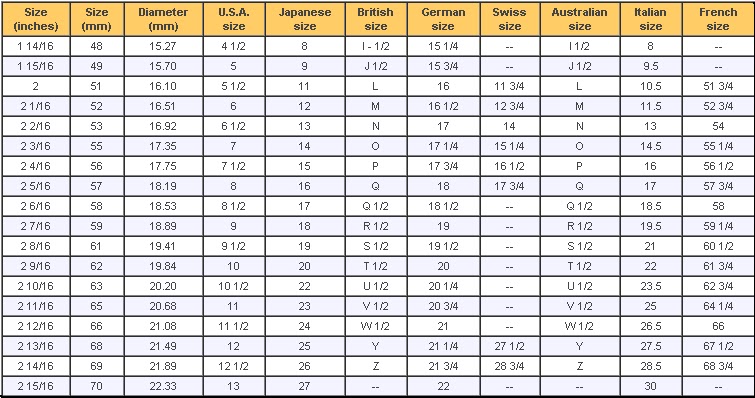This screenshot has width=755, height=398.
Task: Click the British size cell 'Q 1/2'
Action: [x=376, y=206]
